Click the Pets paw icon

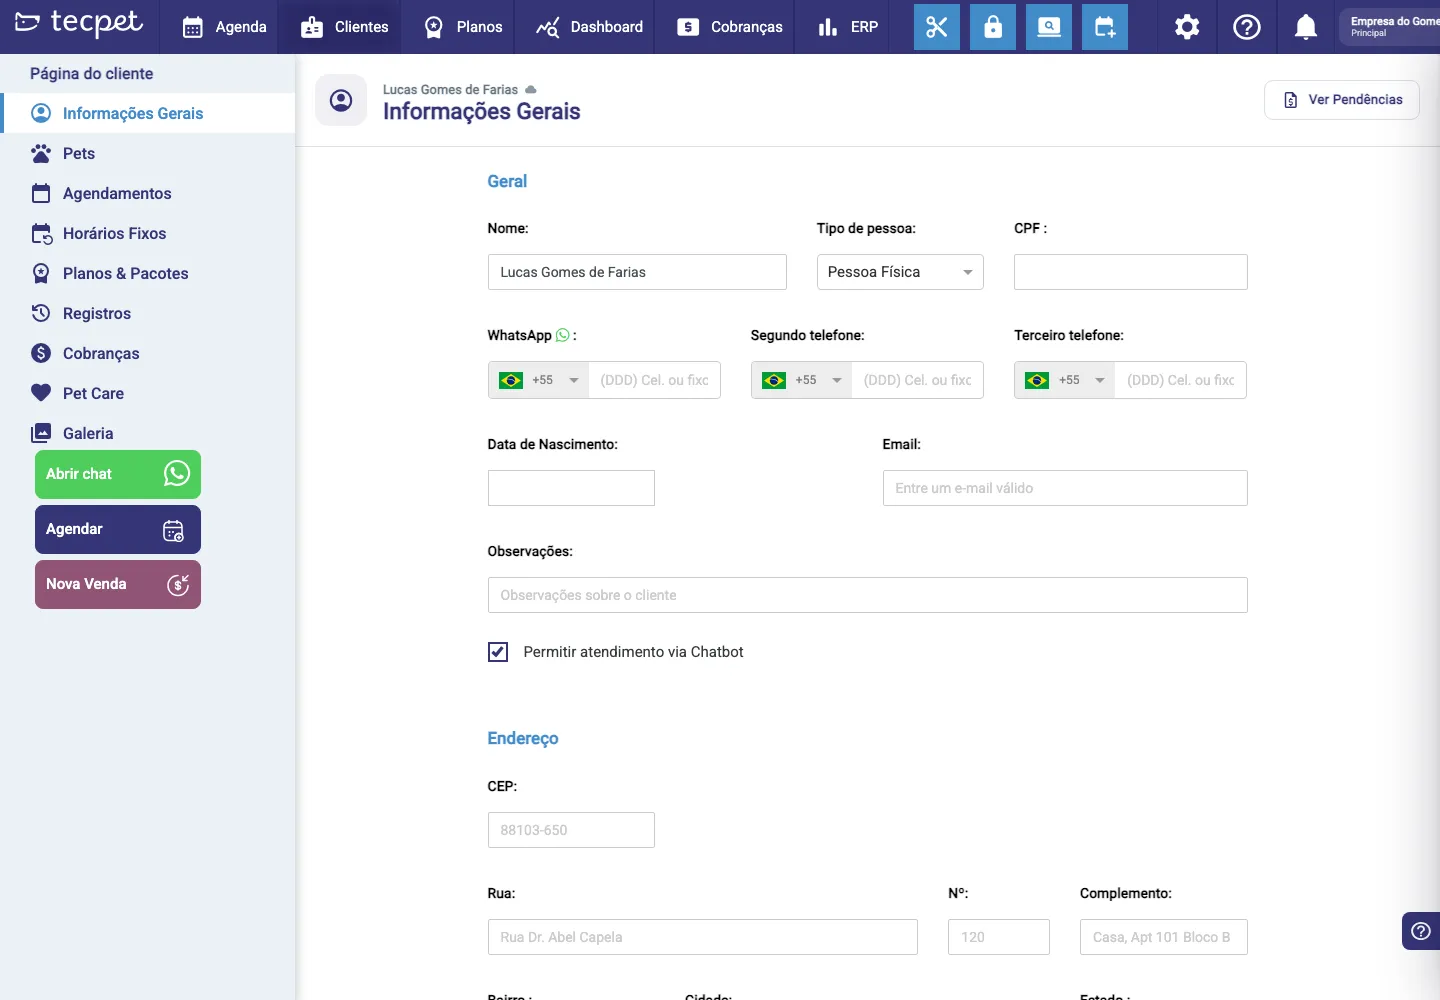tap(41, 153)
